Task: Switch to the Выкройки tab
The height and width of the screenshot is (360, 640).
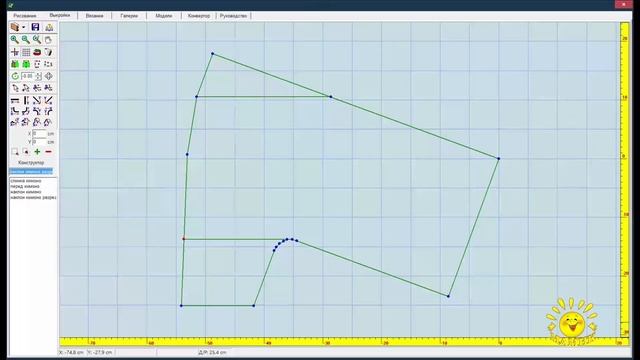Action: coord(60,15)
